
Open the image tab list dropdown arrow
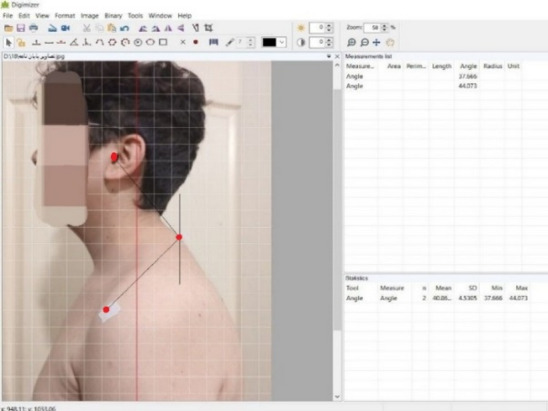coord(329,56)
